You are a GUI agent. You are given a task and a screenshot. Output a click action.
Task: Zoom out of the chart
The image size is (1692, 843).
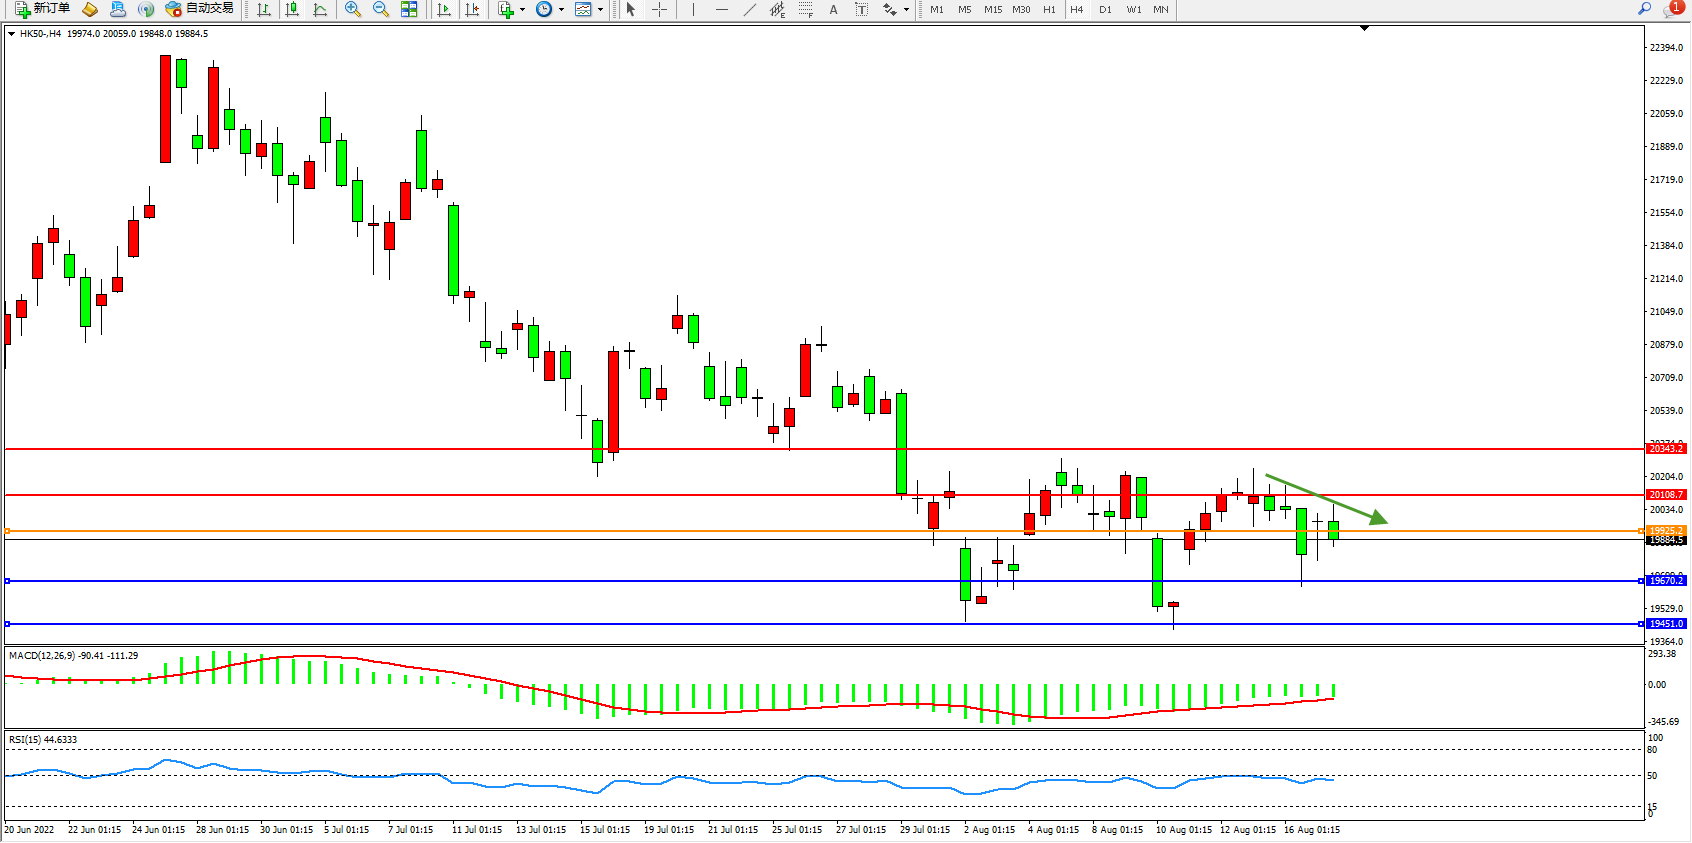[x=381, y=9]
